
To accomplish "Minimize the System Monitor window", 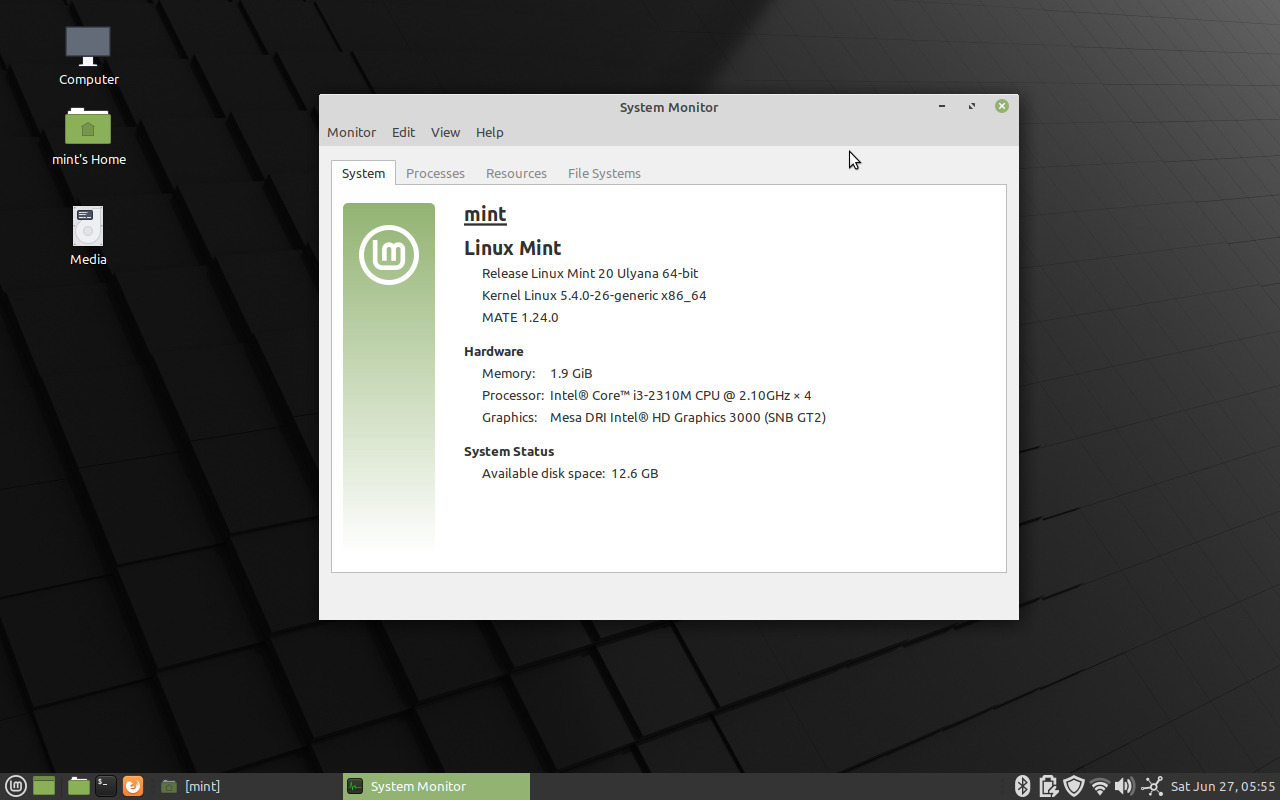I will click(x=942, y=106).
